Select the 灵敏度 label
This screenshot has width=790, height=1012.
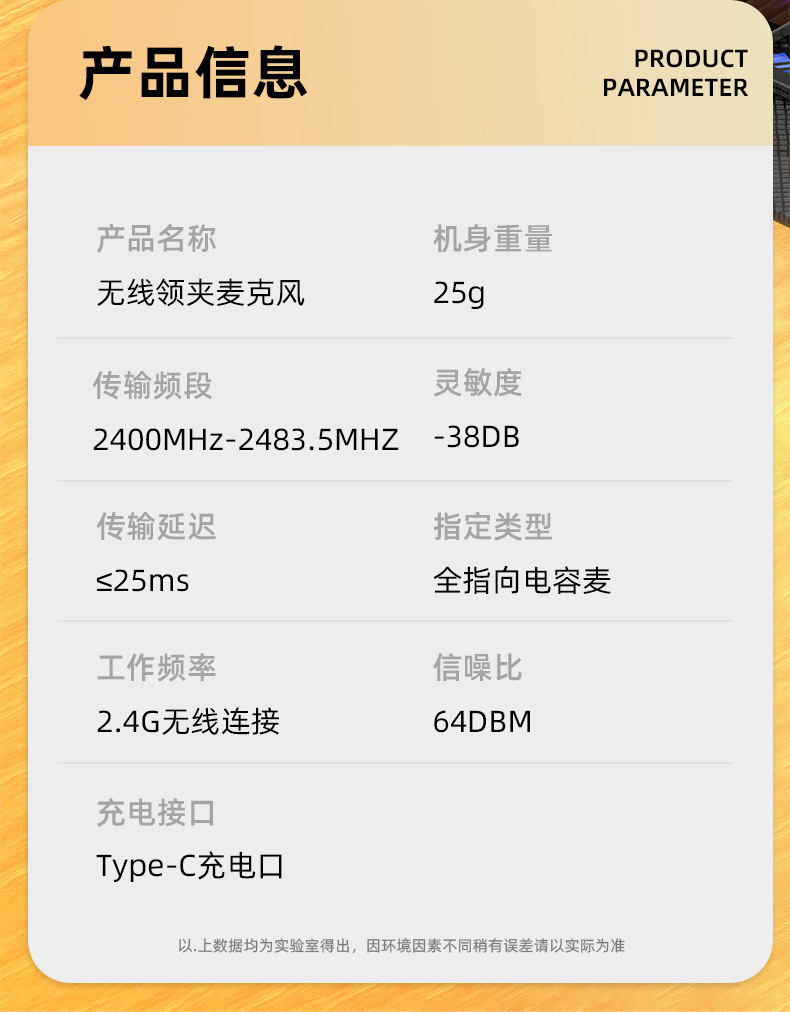click(477, 382)
